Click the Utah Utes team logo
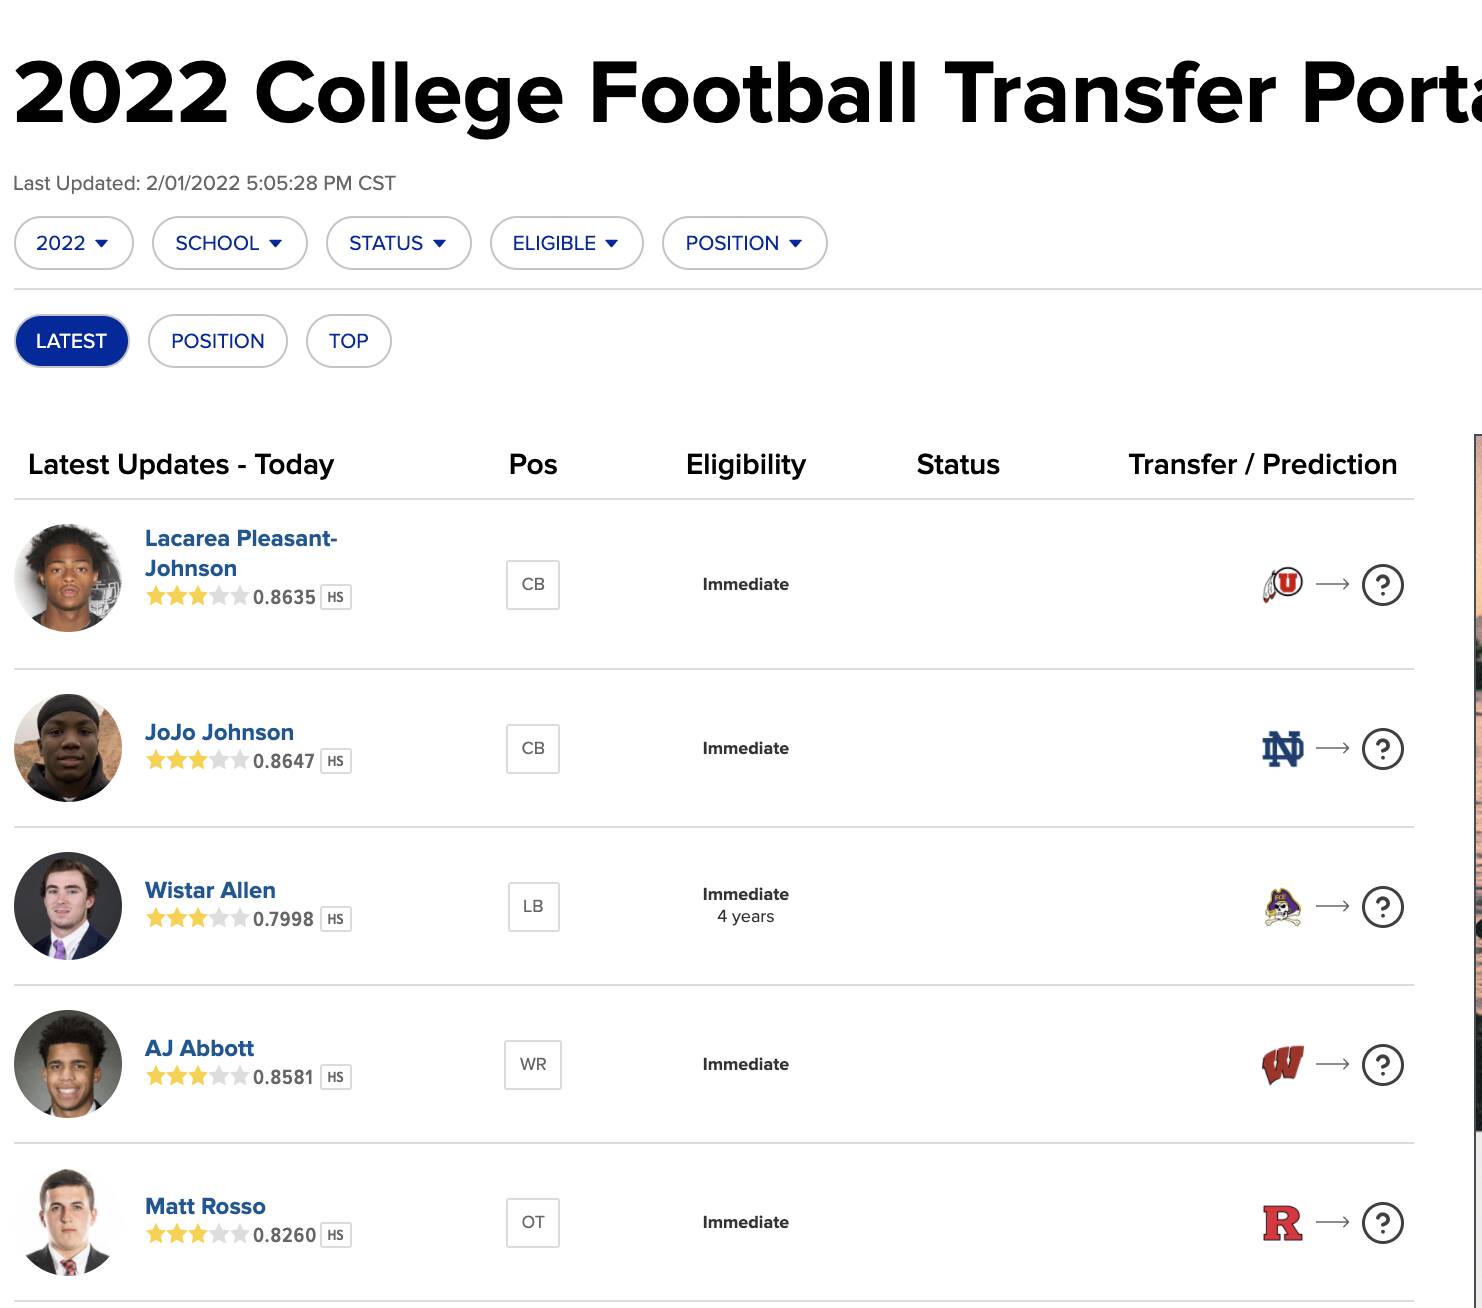Image resolution: width=1482 pixels, height=1308 pixels. tap(1282, 584)
